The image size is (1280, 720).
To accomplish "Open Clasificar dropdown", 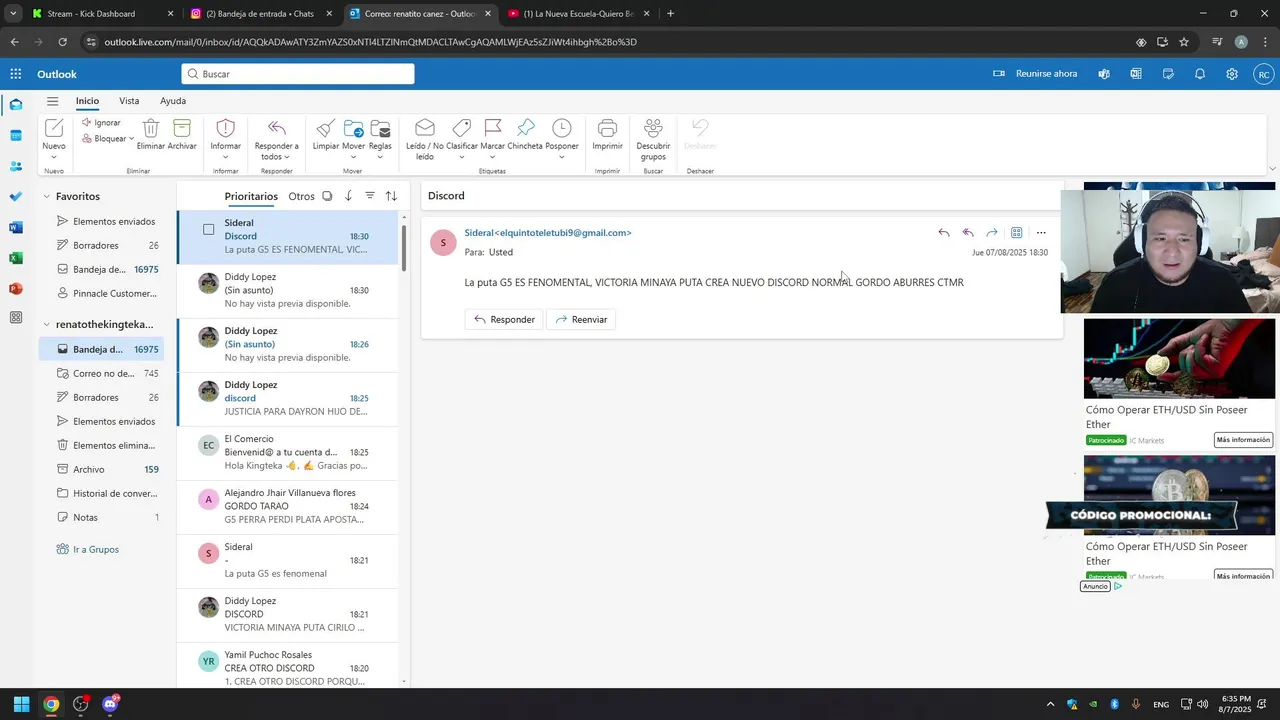I will pyautogui.click(x=461, y=157).
